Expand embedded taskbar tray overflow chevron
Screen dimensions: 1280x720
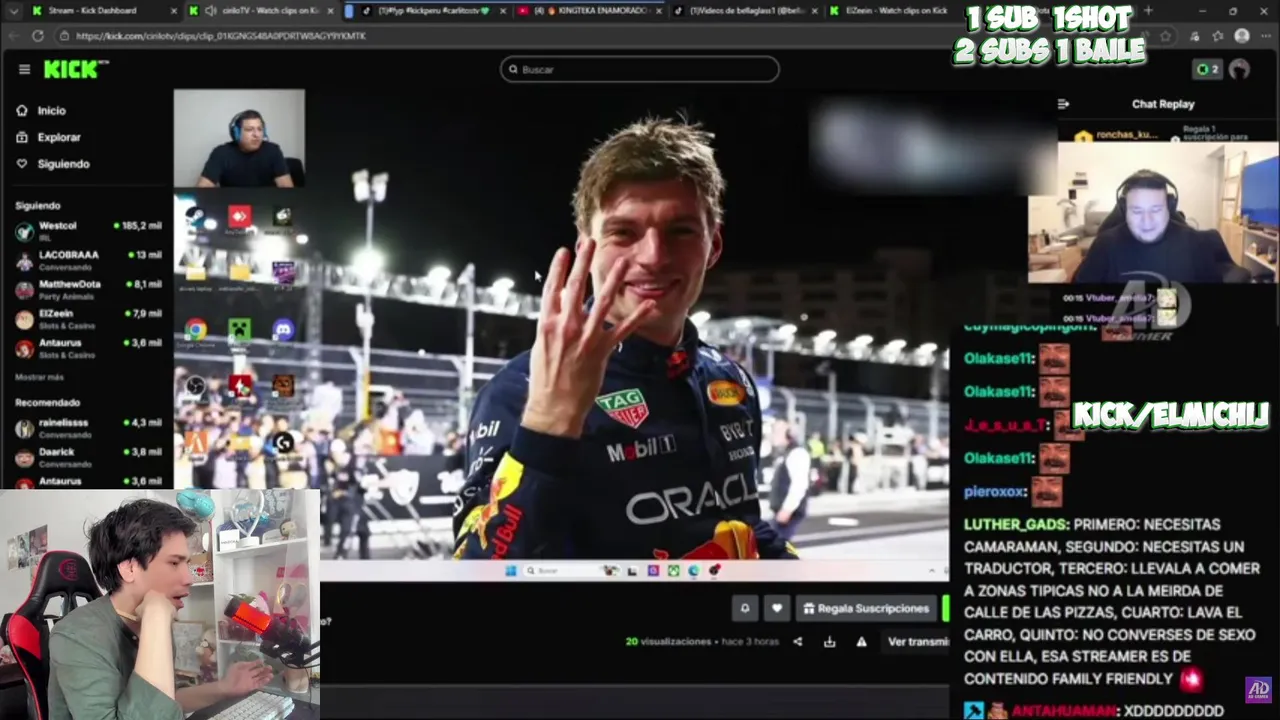point(932,571)
